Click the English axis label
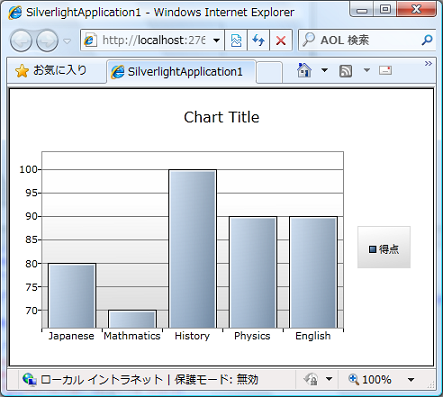Viewport: 443px width, 397px height. pyautogui.click(x=313, y=336)
